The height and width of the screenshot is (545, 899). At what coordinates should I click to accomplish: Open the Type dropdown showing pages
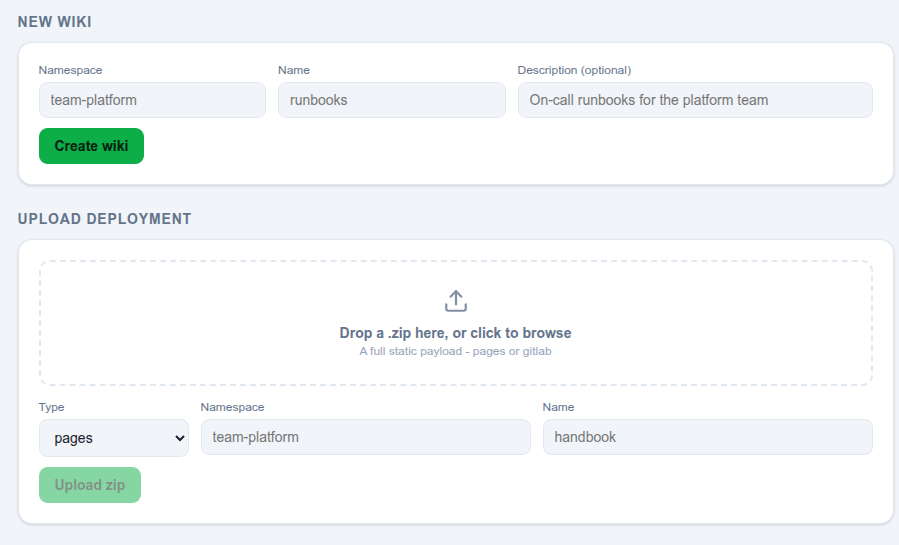tap(114, 438)
